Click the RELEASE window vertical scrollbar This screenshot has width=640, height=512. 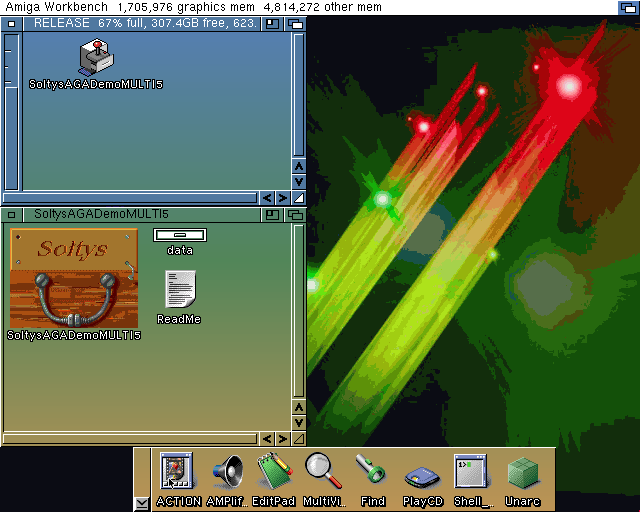(299, 95)
